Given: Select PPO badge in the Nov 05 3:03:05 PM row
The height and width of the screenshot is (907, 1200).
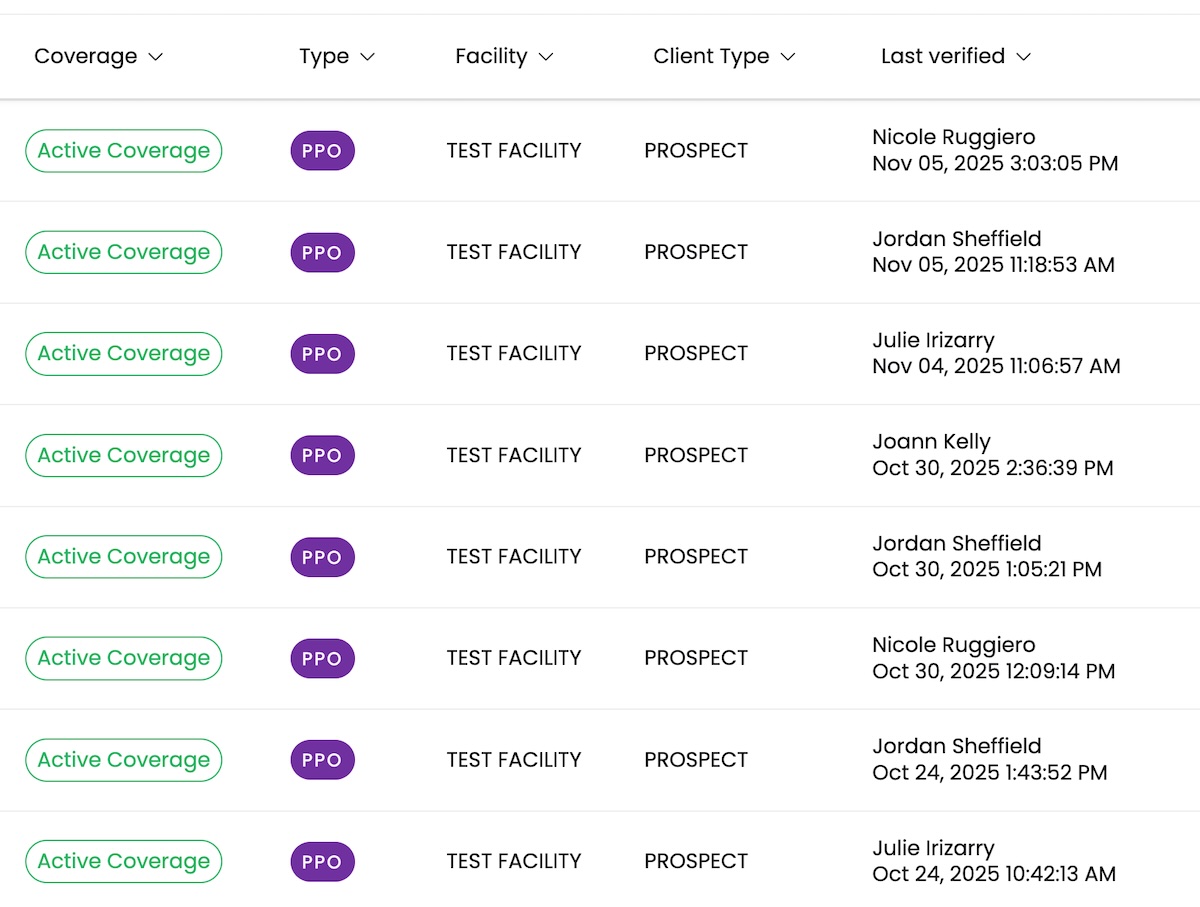Looking at the screenshot, I should click(322, 151).
